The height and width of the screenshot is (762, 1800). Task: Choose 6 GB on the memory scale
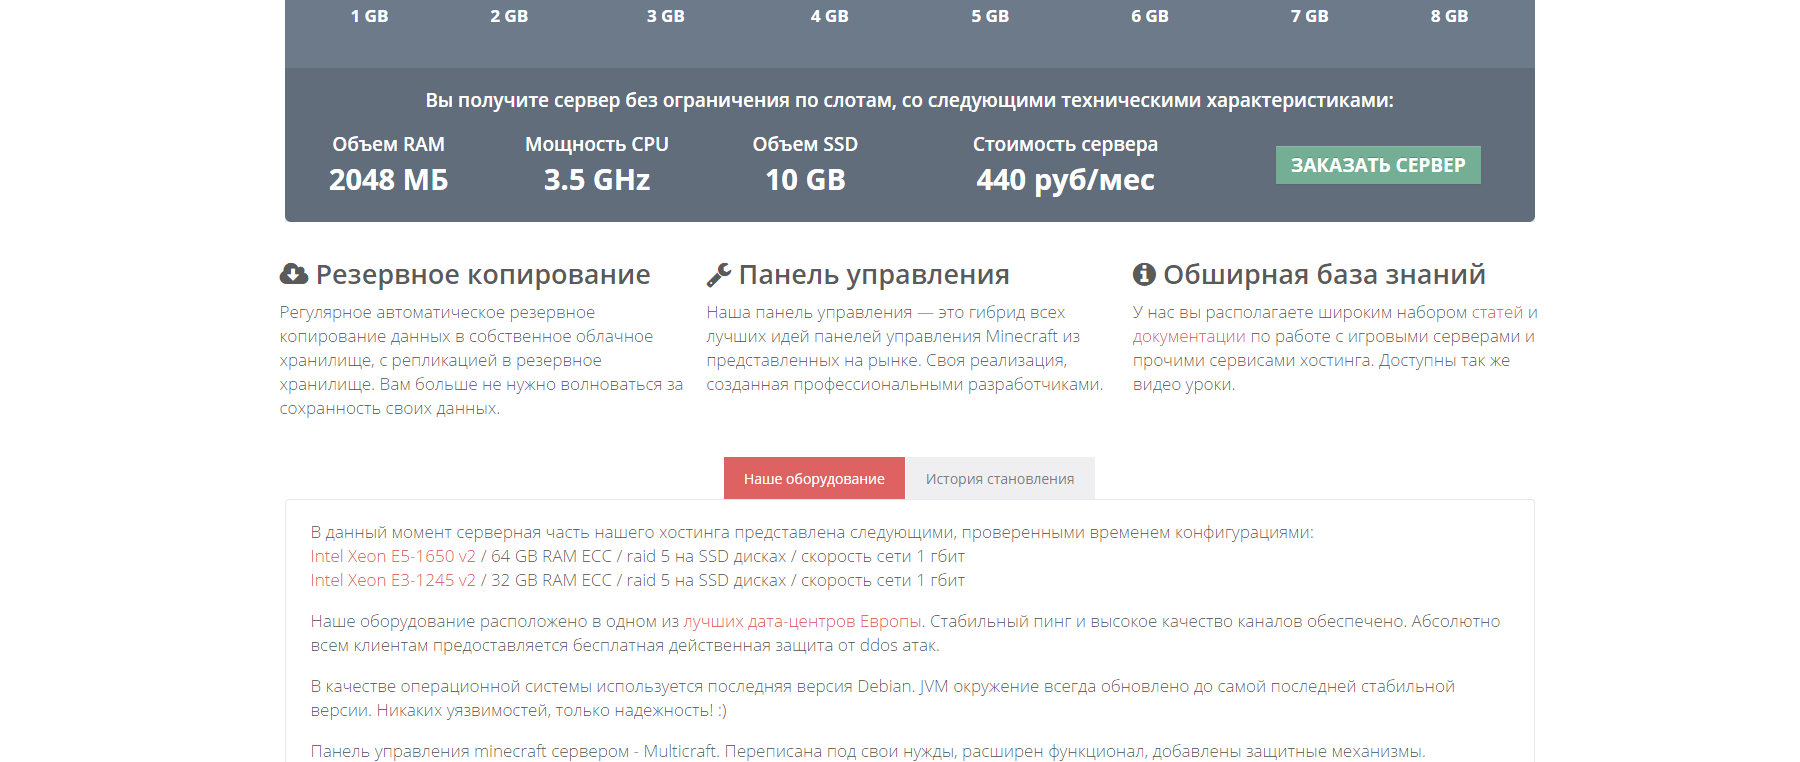[x=1150, y=16]
